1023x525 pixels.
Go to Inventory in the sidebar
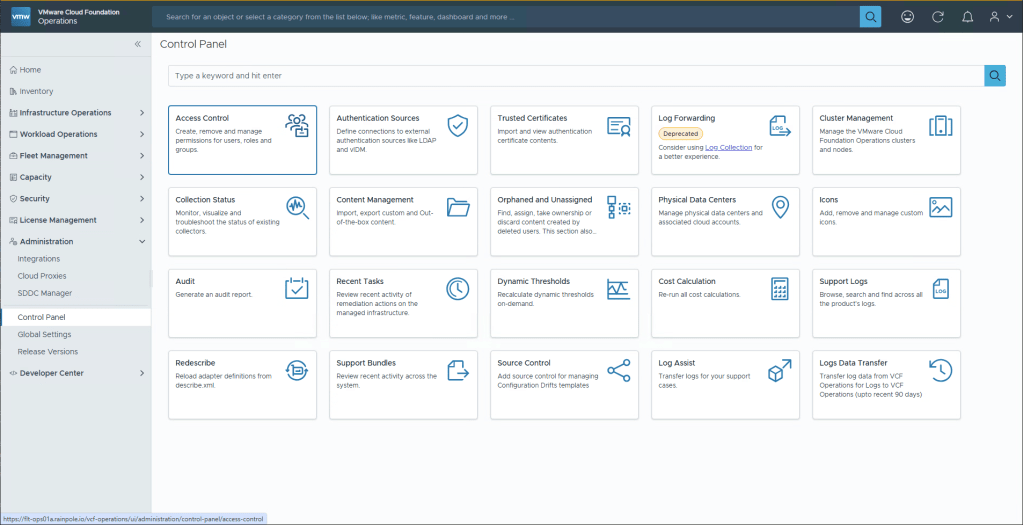[36, 91]
